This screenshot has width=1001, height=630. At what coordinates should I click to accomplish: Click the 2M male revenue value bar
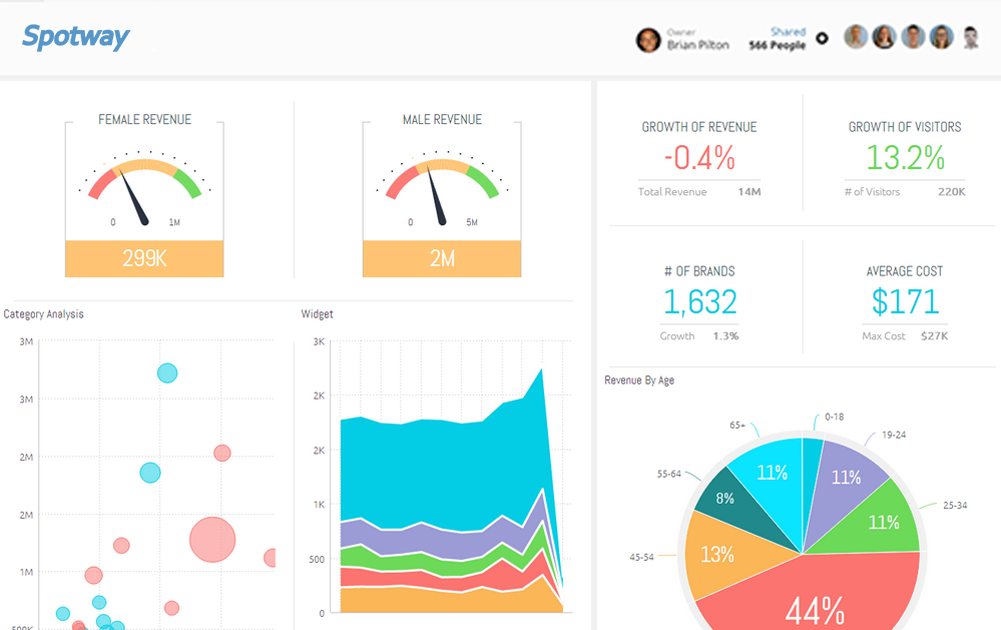click(x=442, y=259)
